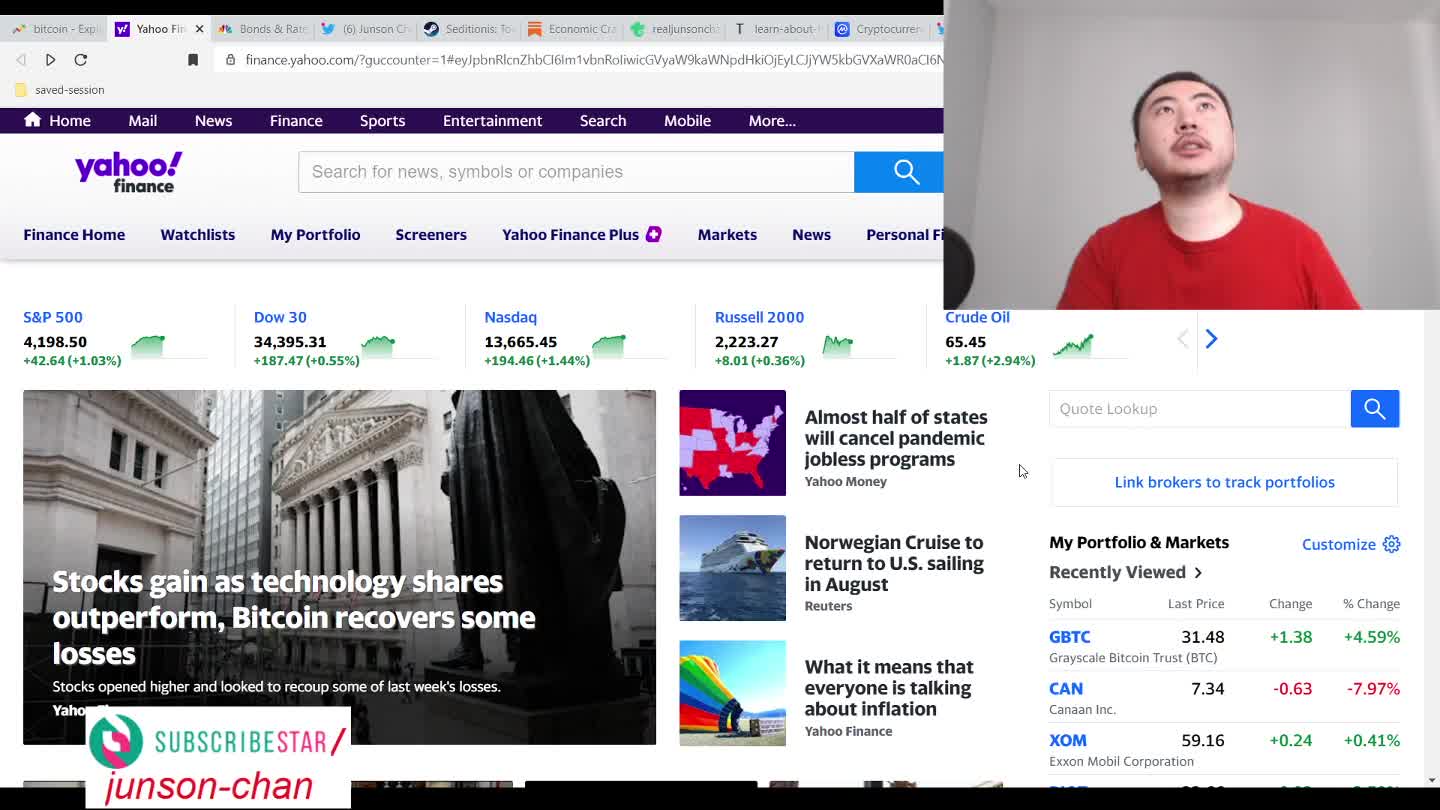Open the Nasdaq index quote

click(x=510, y=317)
